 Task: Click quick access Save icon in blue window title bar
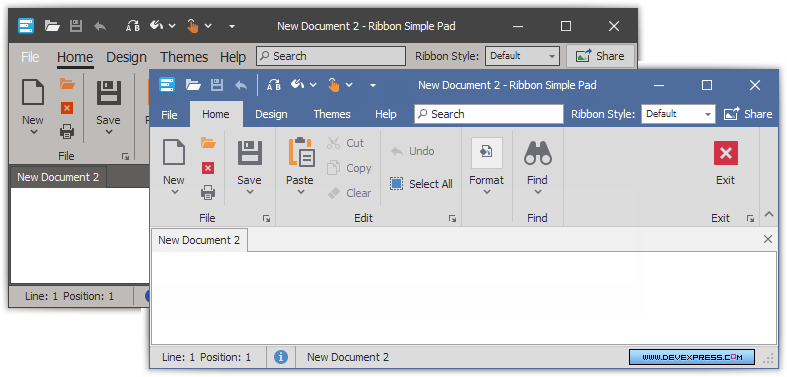pyautogui.click(x=217, y=85)
